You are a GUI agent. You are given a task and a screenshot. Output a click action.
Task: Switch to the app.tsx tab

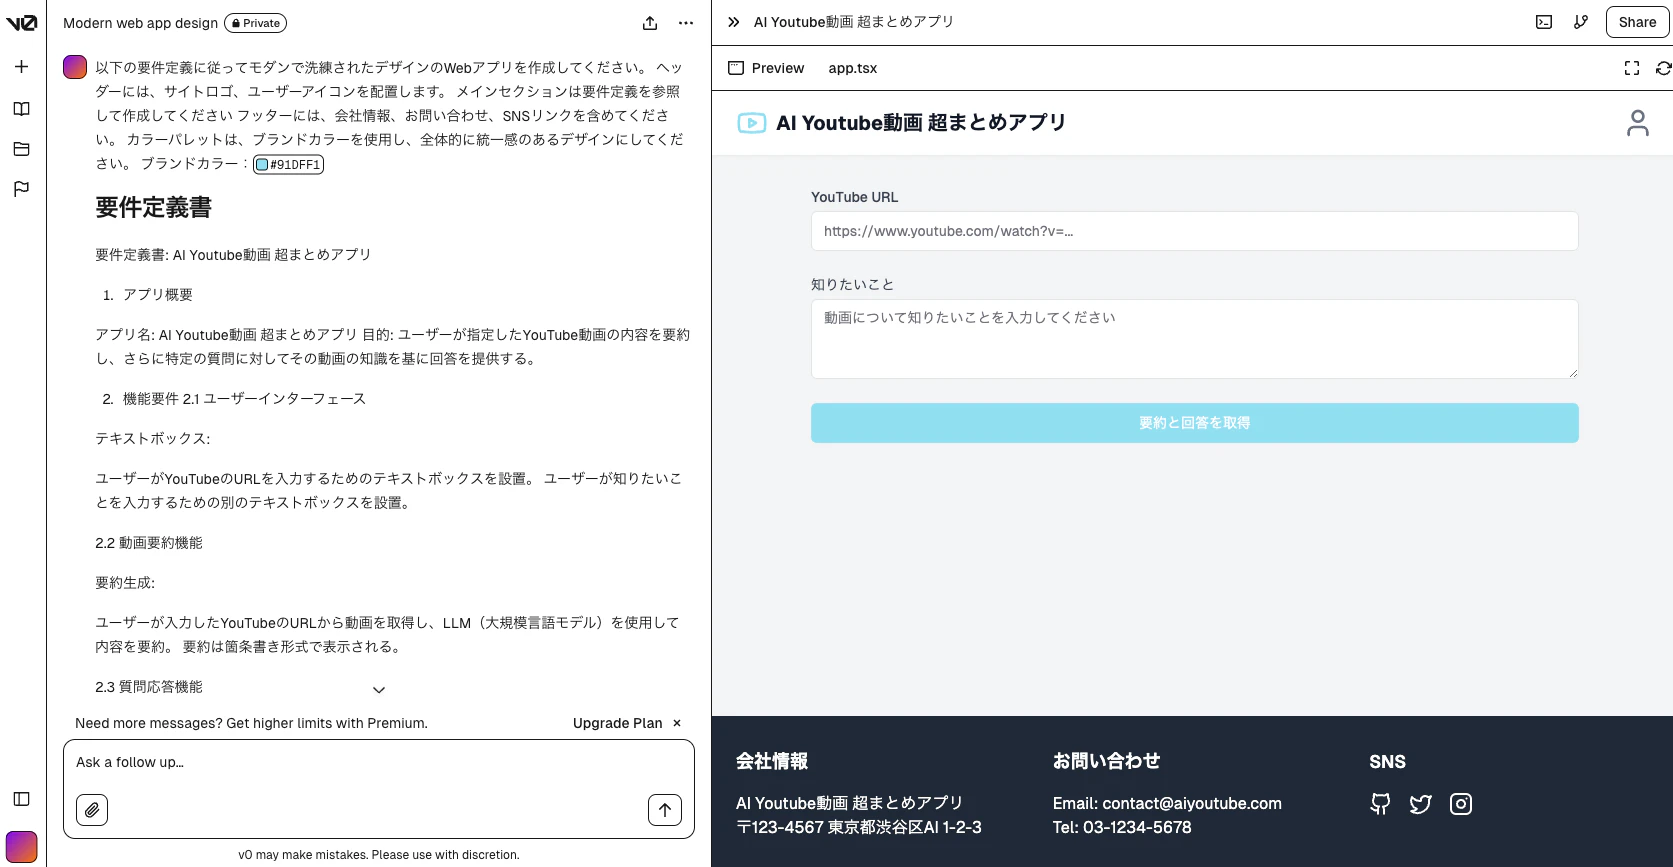(x=853, y=68)
